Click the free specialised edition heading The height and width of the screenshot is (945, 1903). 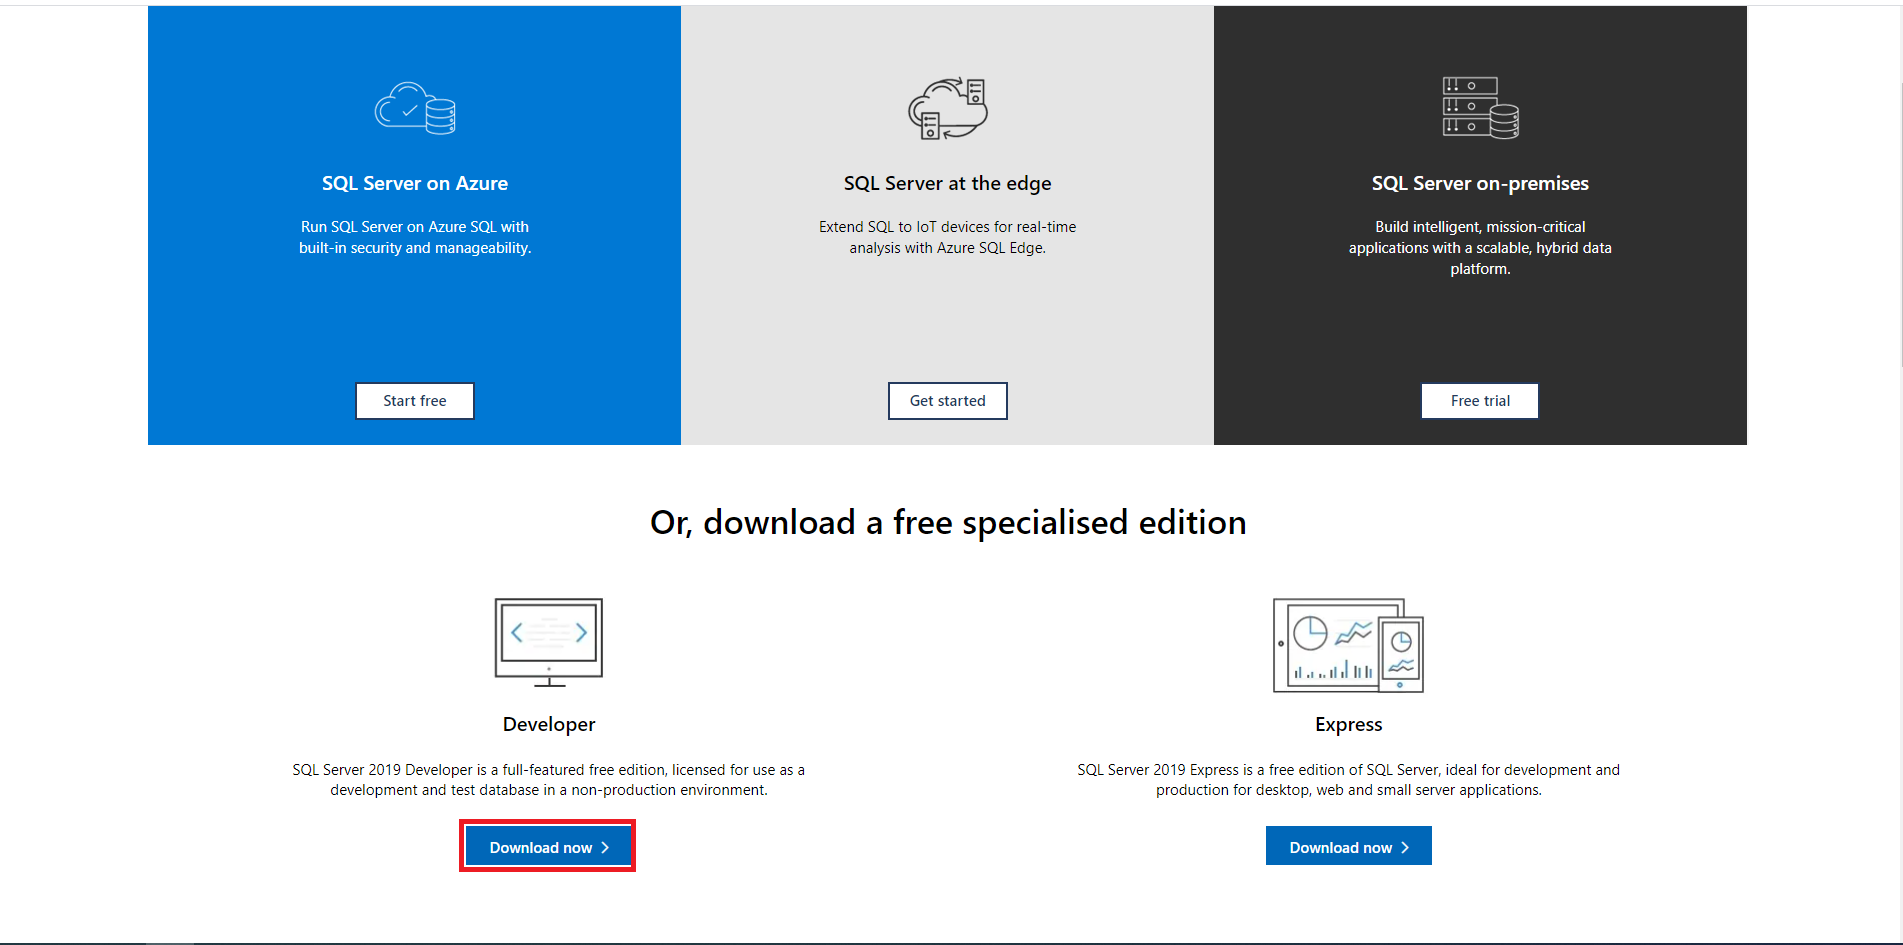coord(948,523)
